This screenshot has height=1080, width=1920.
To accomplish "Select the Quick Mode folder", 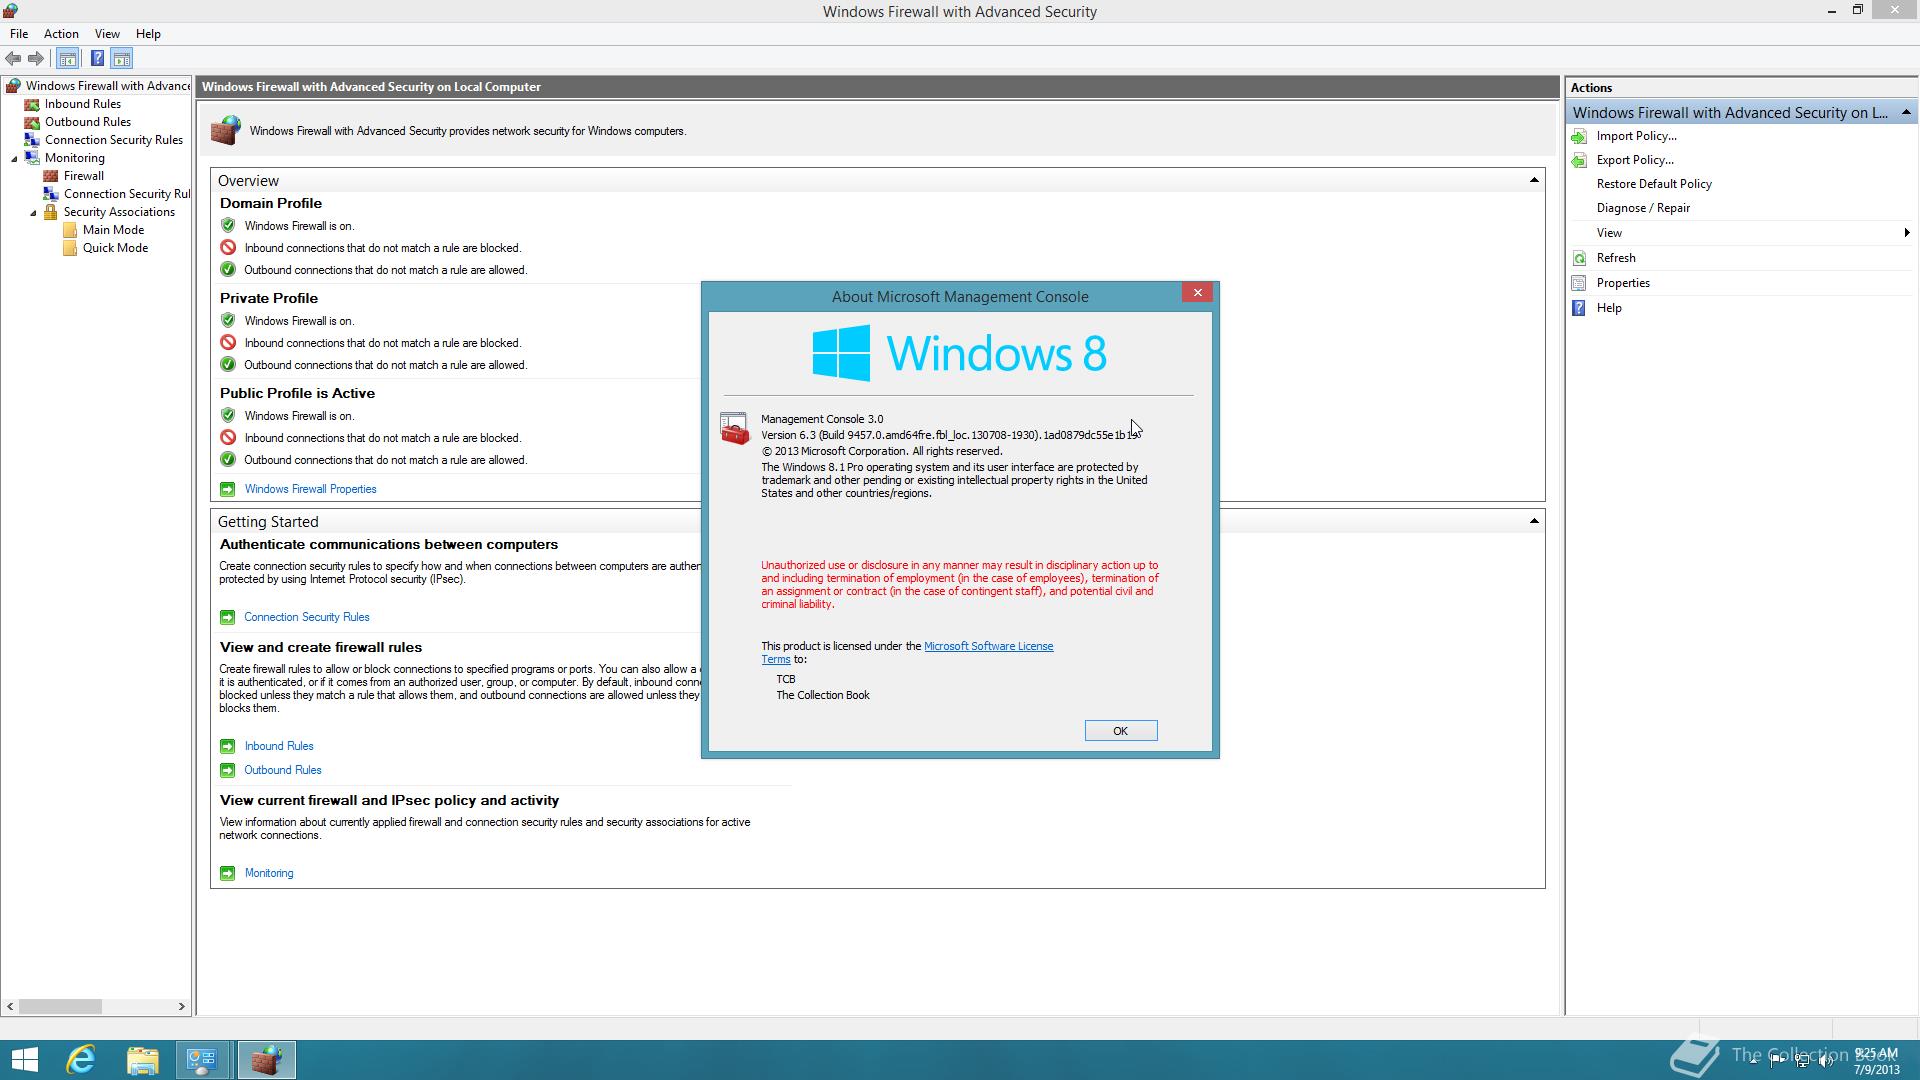I will click(115, 248).
